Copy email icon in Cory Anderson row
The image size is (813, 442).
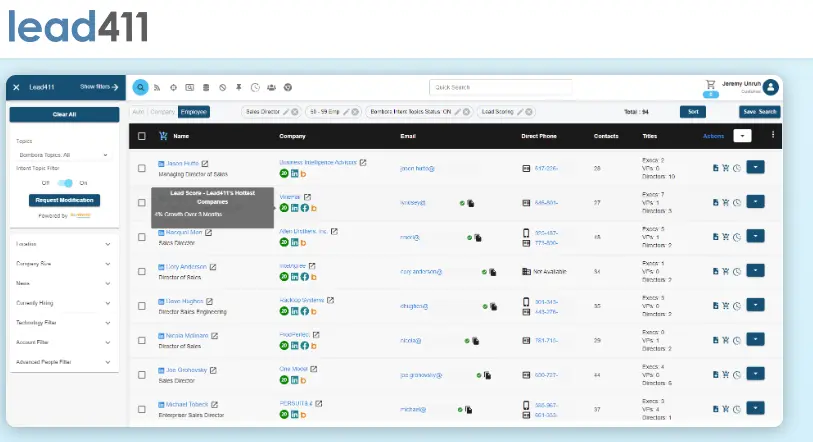click(493, 272)
